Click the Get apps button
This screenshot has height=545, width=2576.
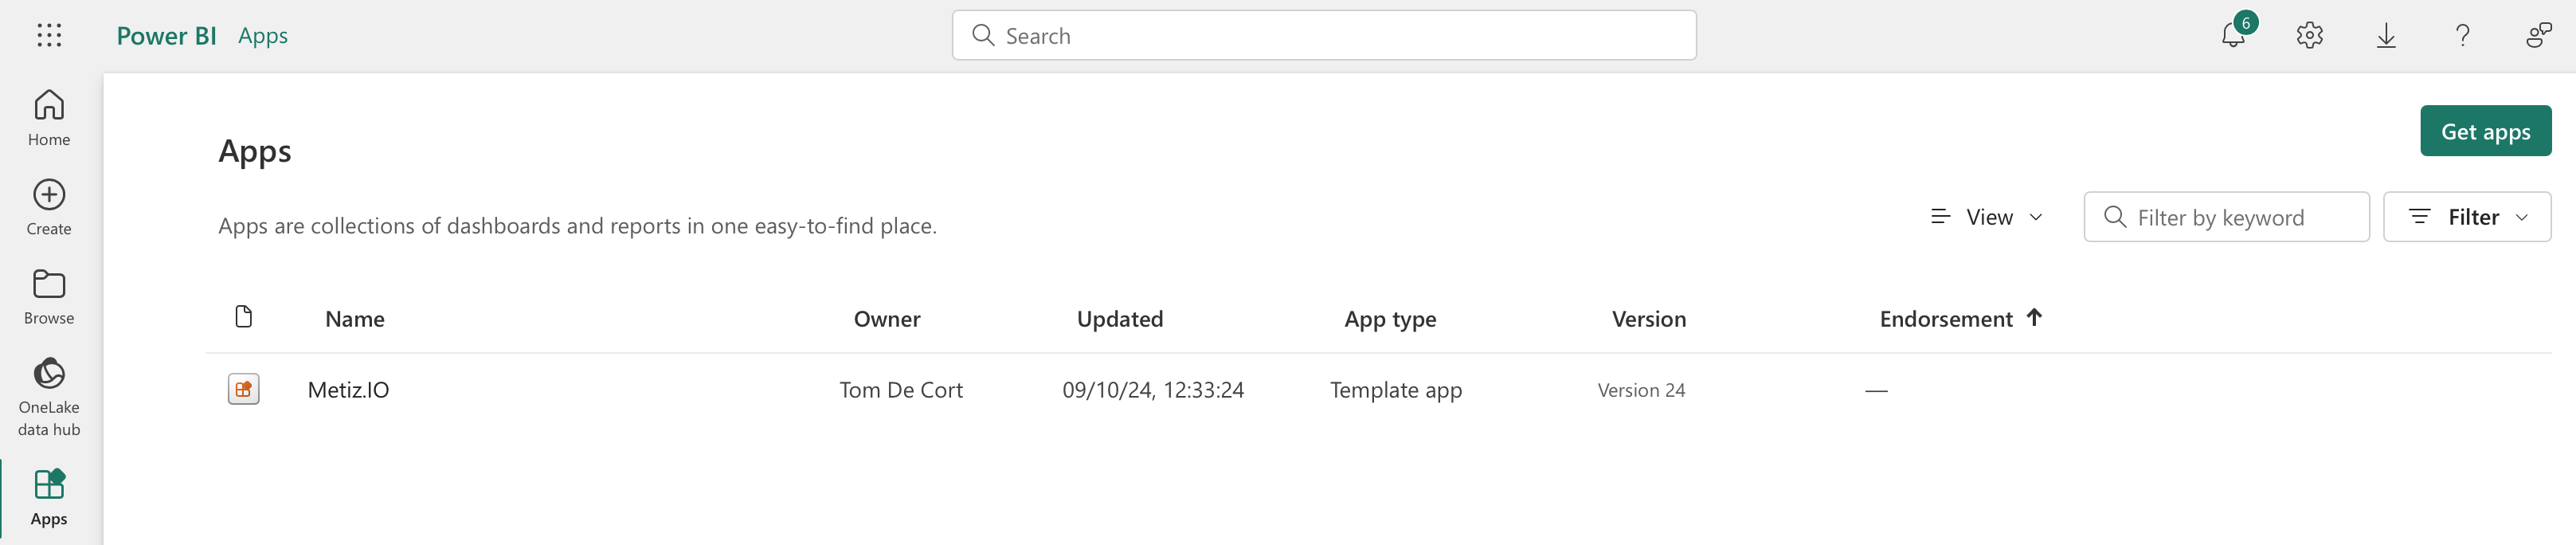2485,131
